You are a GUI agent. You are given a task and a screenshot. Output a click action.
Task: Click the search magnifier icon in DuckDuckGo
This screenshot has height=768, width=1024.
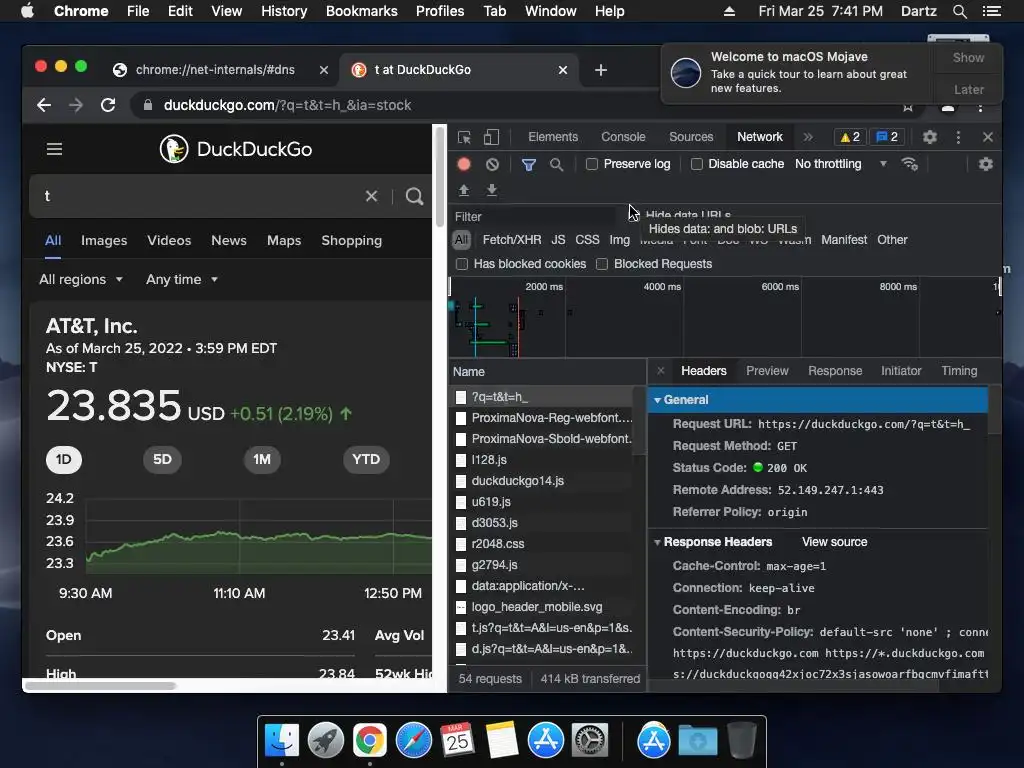(414, 196)
